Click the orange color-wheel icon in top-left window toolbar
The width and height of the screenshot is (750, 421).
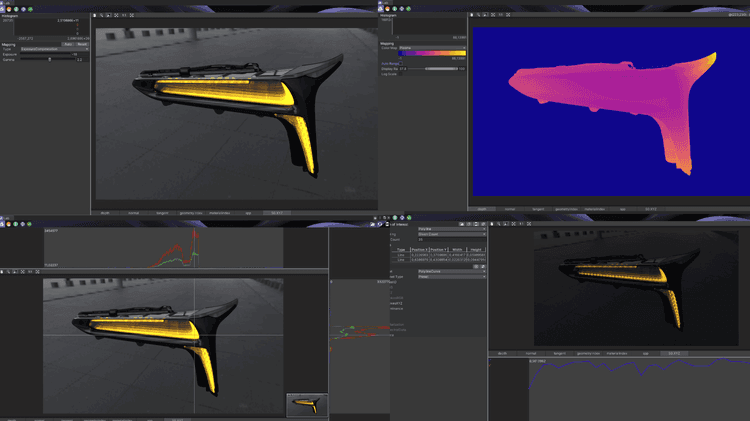point(9,9)
